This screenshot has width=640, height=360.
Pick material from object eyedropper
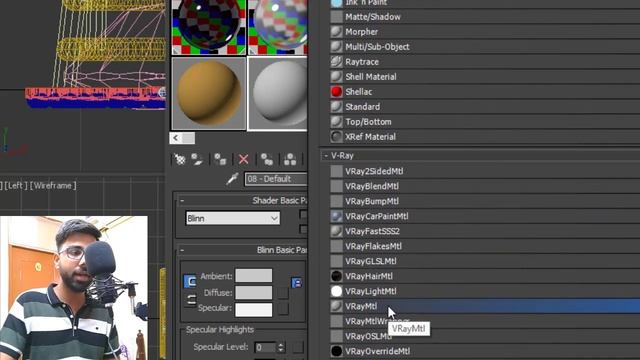pyautogui.click(x=232, y=179)
